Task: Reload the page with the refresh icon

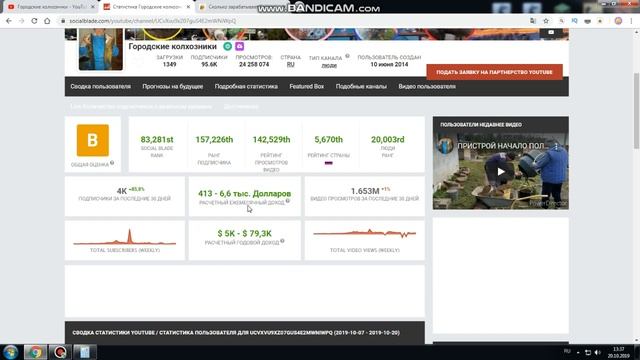Action: [x=34, y=21]
